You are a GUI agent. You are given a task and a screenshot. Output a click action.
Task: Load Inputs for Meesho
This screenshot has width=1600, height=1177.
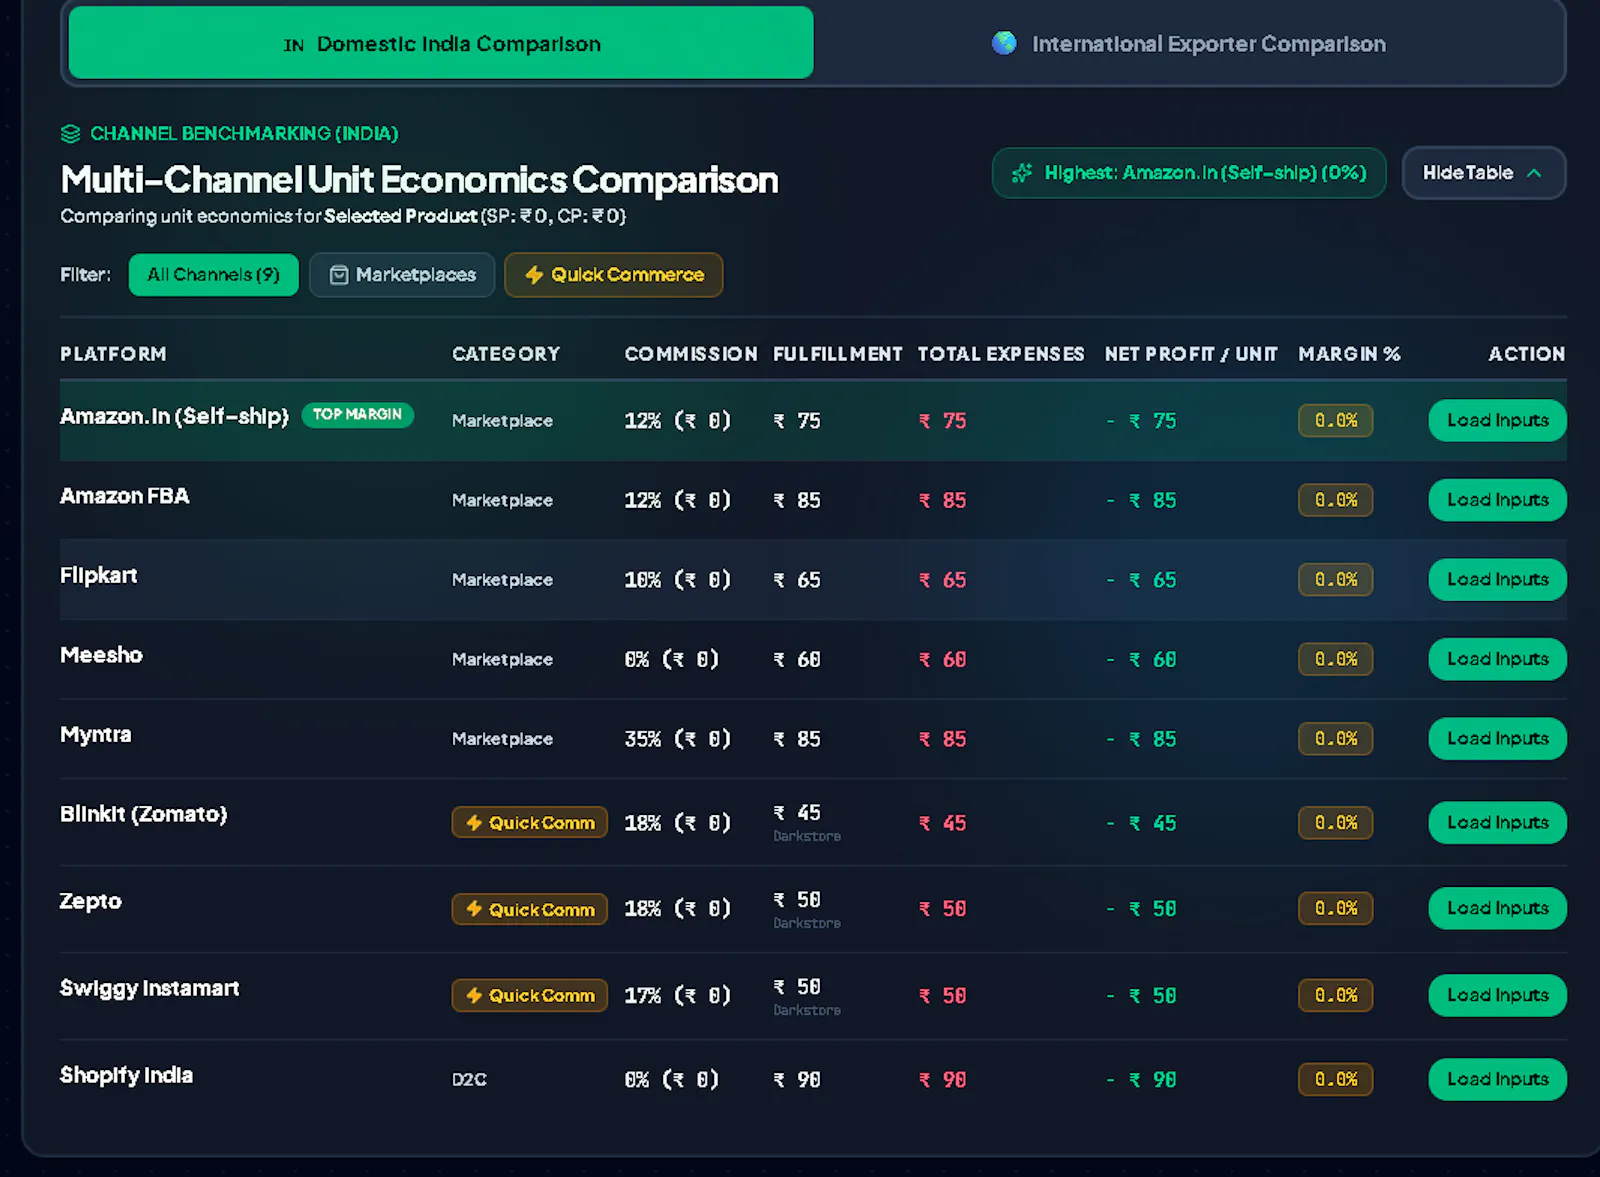[x=1497, y=659]
